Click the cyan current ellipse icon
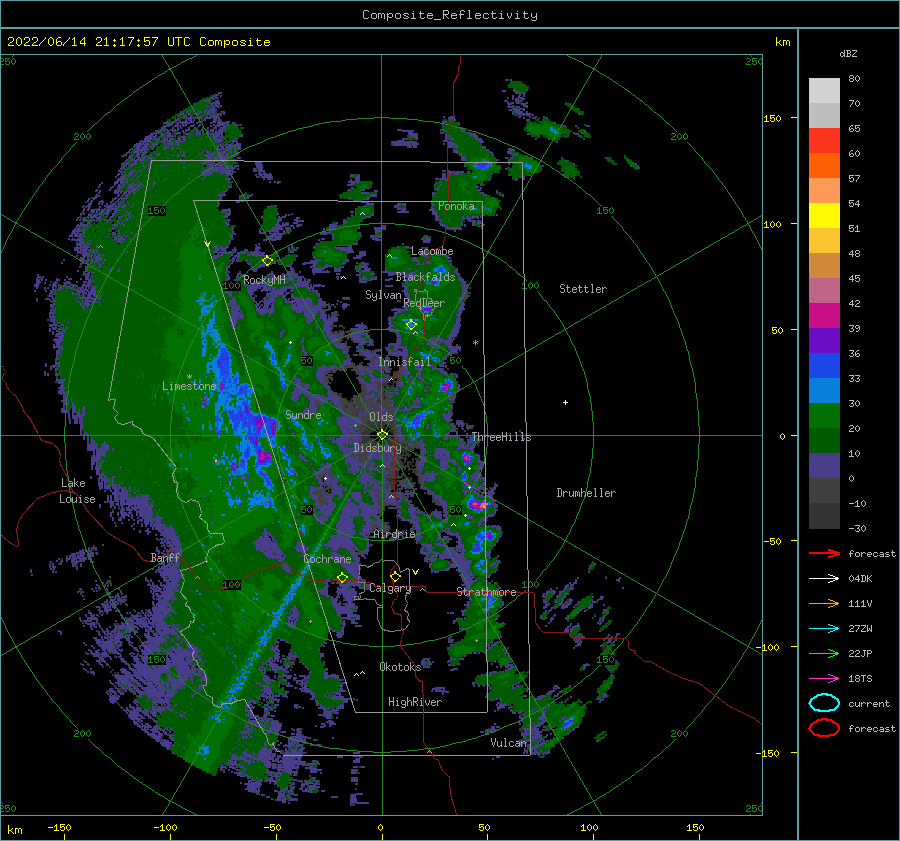The width and height of the screenshot is (900, 841). (824, 703)
